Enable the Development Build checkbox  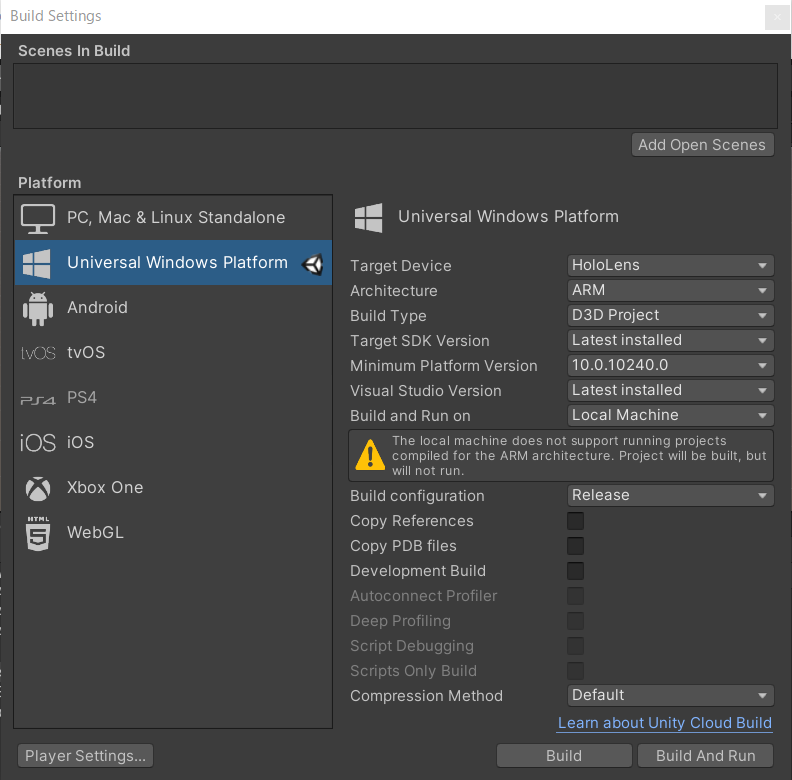pos(575,571)
